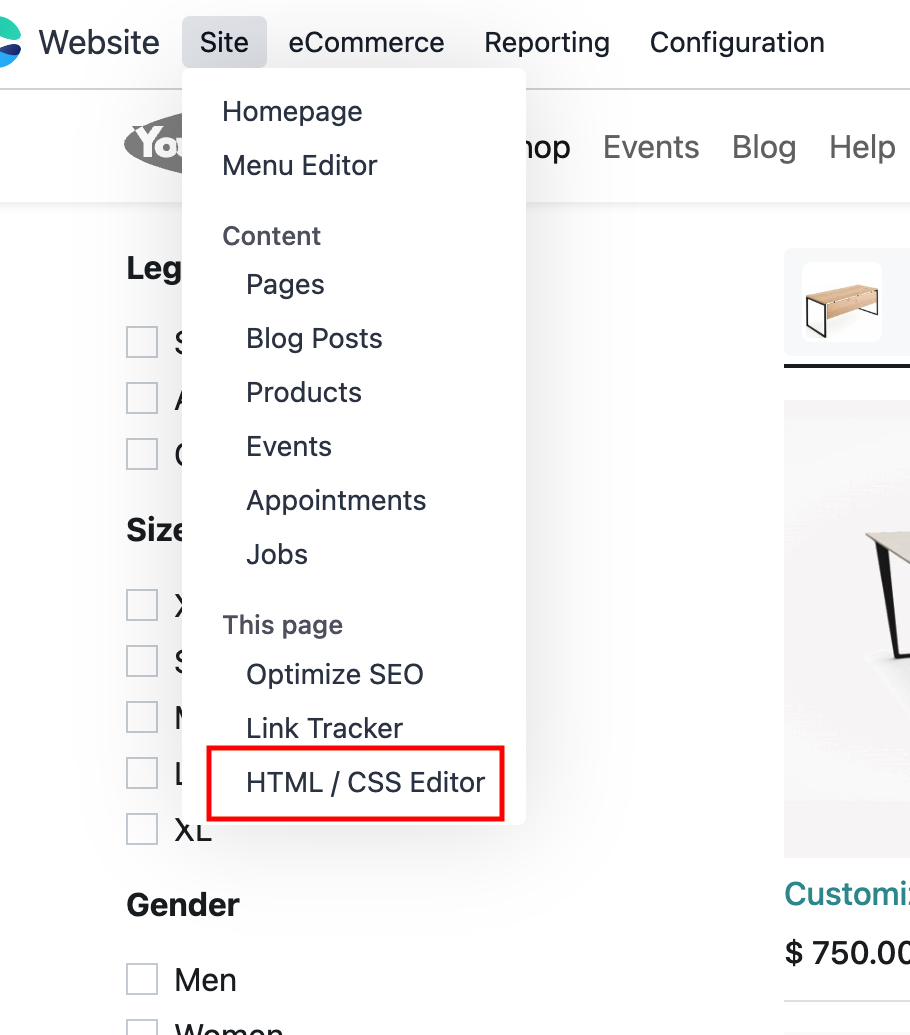Open the Site menu
The width and height of the screenshot is (910, 1035).
(224, 43)
